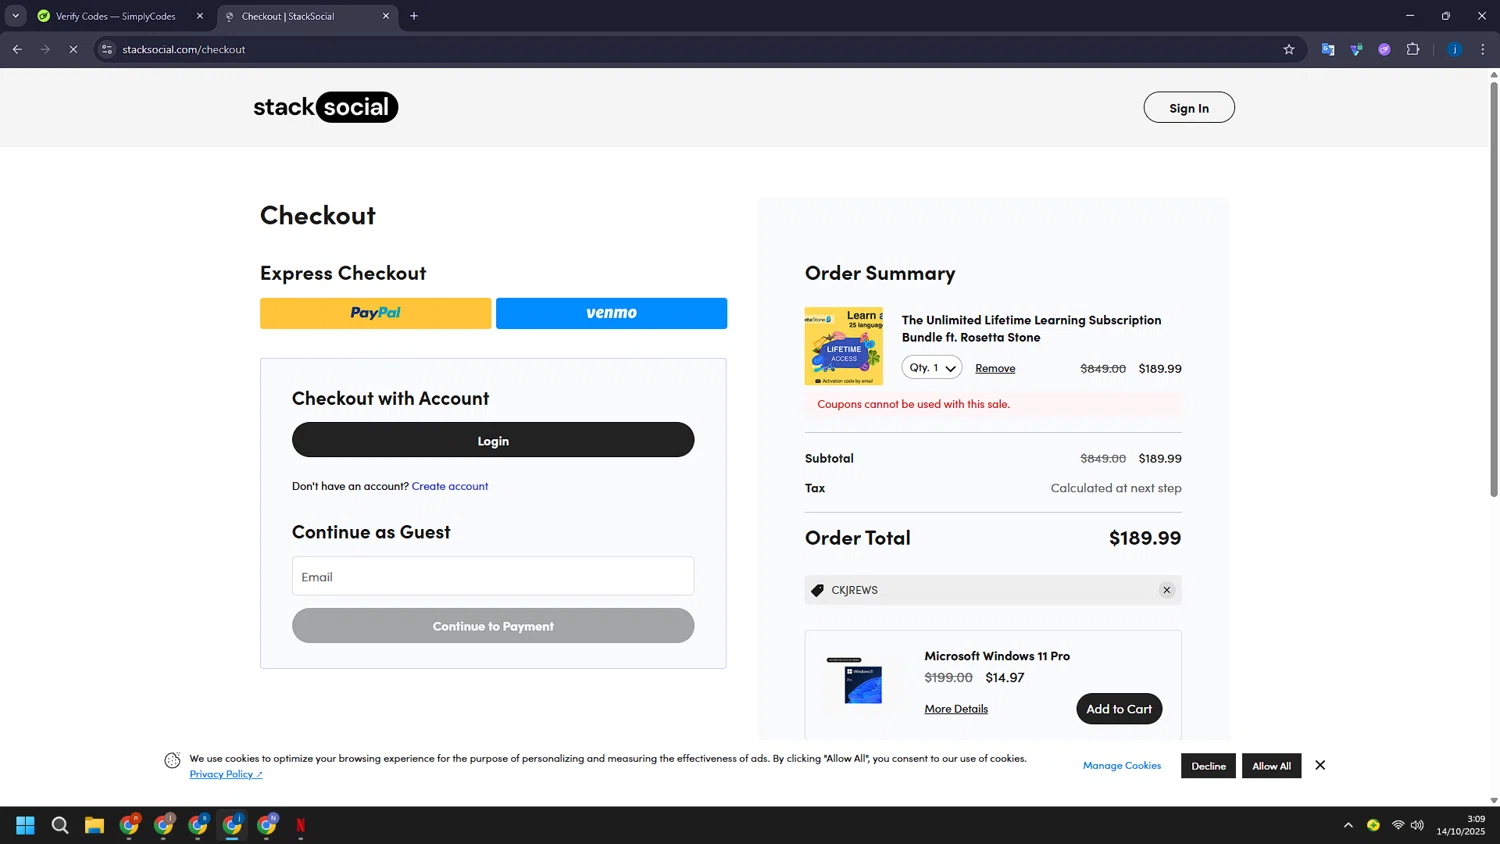
Task: Open the tab search dropdown arrow
Action: 15,16
